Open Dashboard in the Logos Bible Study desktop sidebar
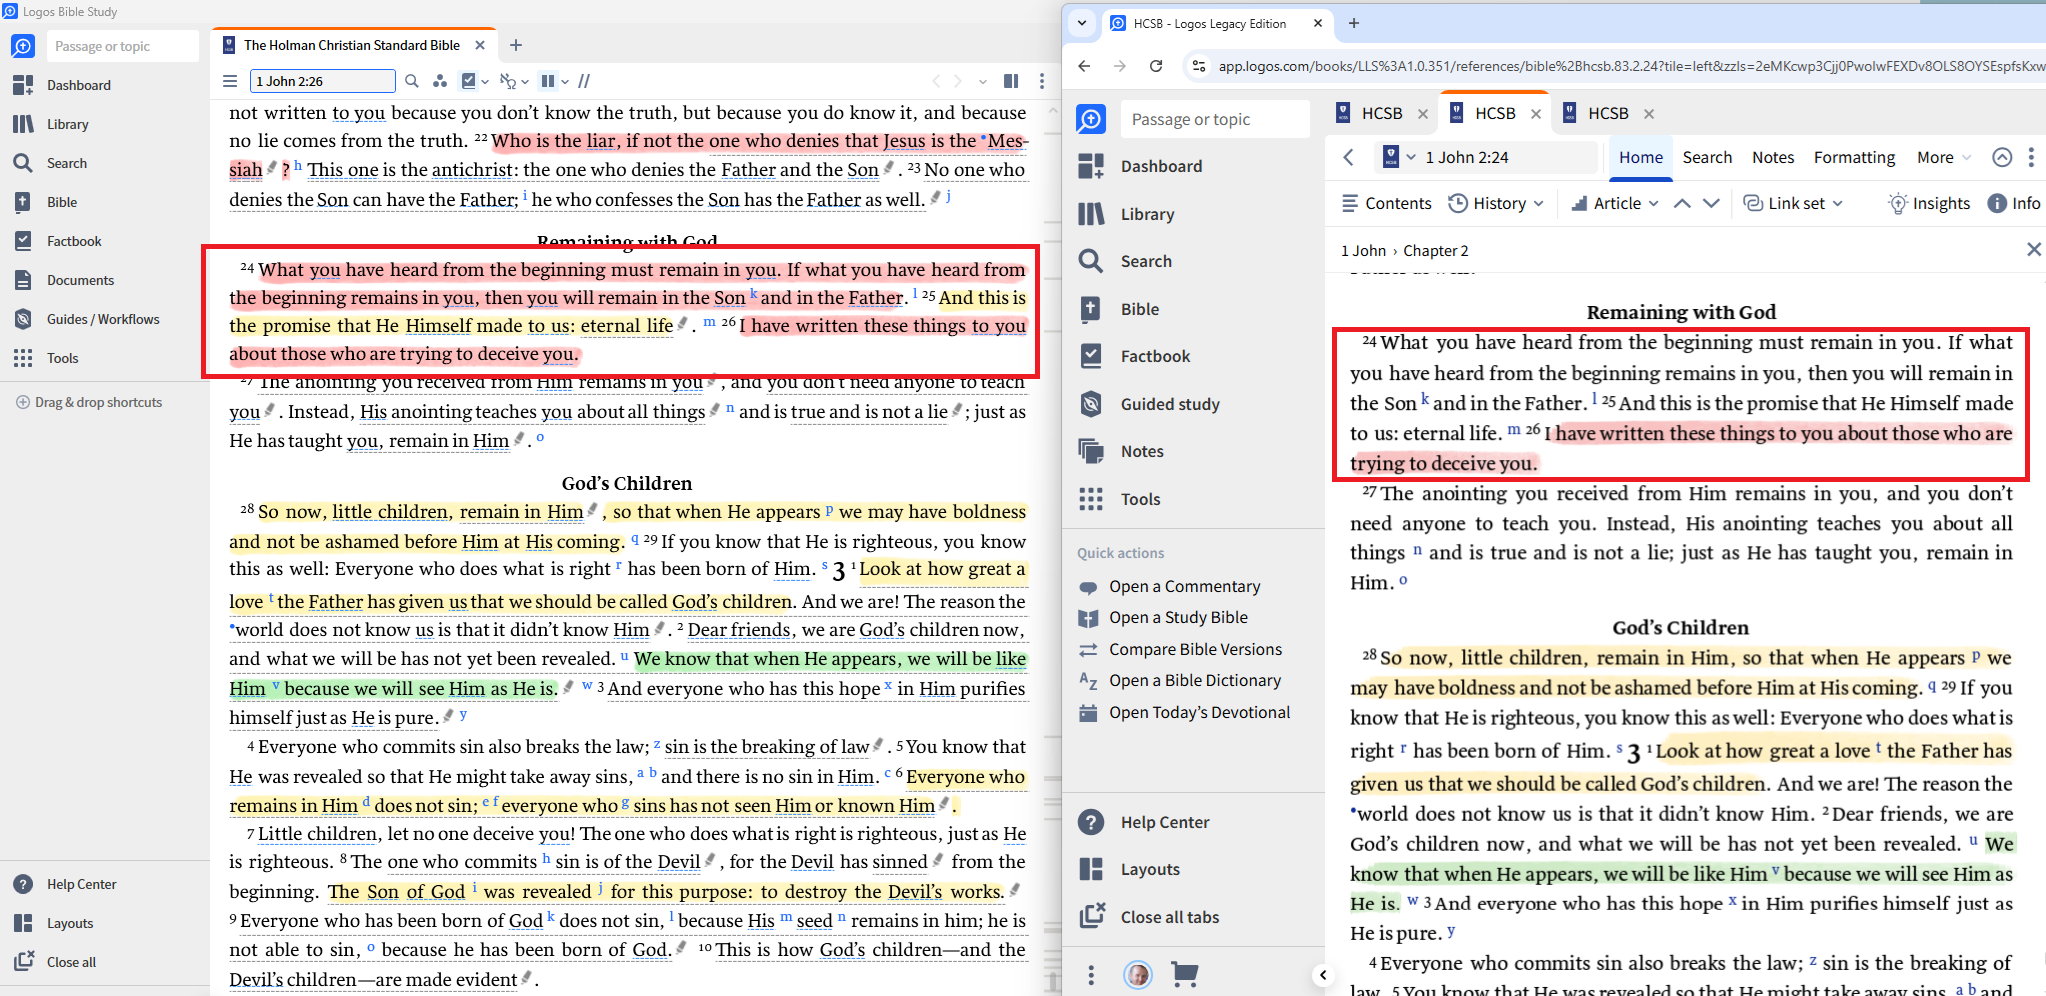 (x=62, y=85)
